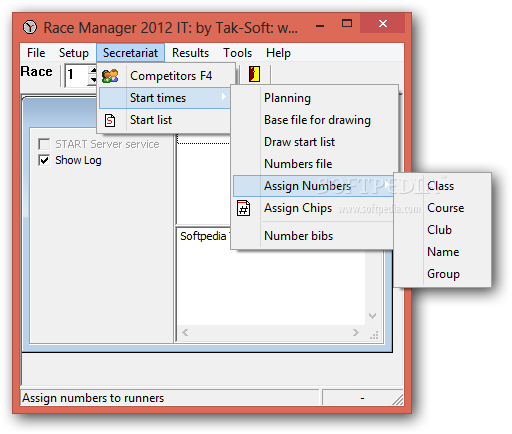The height and width of the screenshot is (434, 512).
Task: Assign numbers by Class
Action: coord(442,186)
